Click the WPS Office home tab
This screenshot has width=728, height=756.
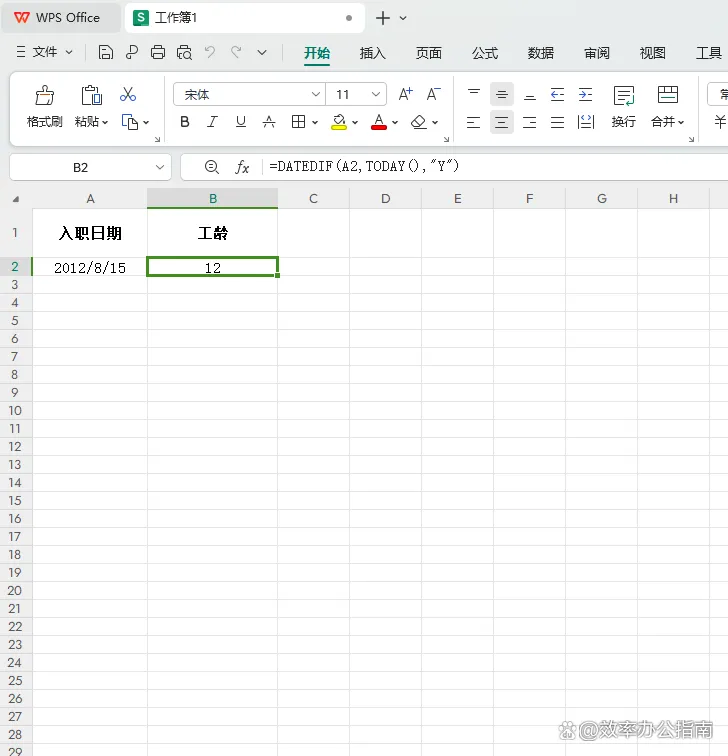pos(61,18)
